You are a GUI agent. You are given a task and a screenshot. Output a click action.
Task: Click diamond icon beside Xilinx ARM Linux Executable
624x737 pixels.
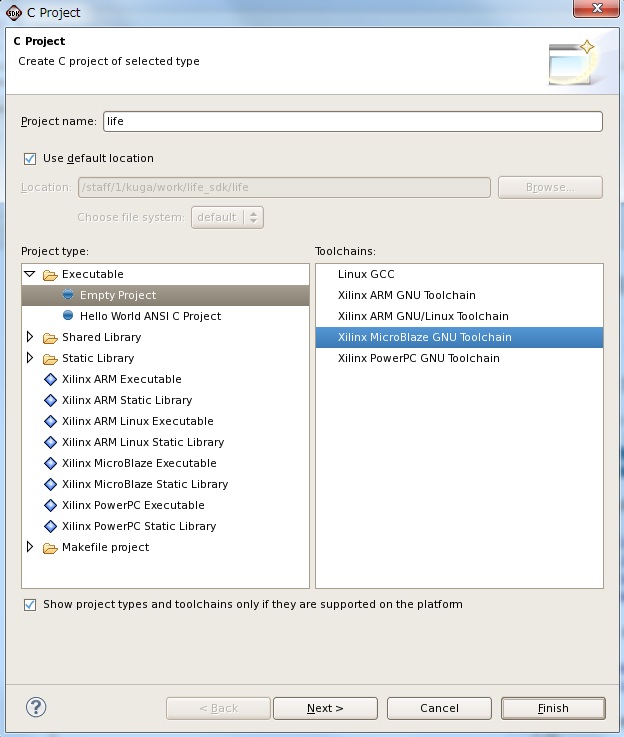[50, 421]
